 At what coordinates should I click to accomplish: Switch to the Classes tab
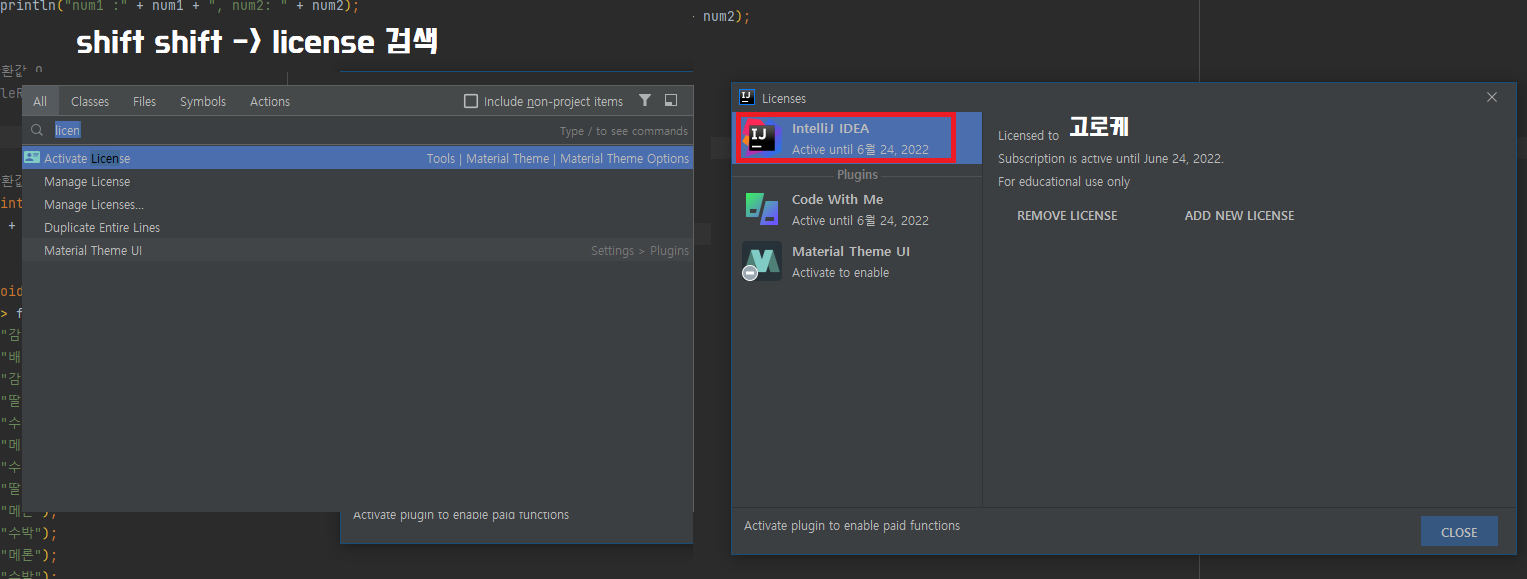coord(90,101)
